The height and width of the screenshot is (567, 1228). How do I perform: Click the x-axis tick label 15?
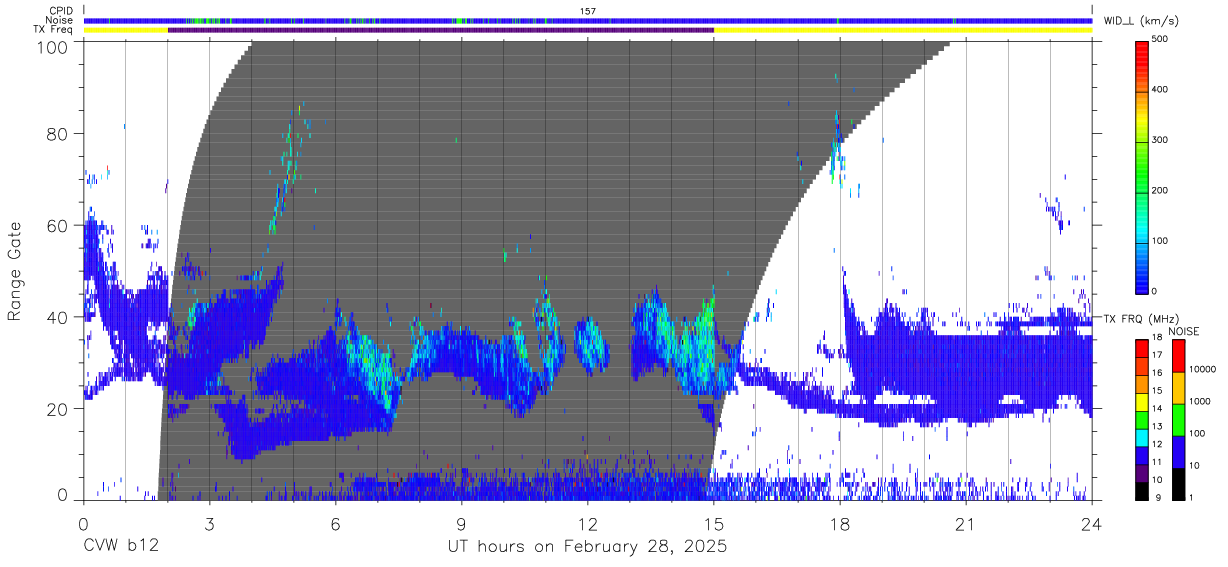[714, 524]
